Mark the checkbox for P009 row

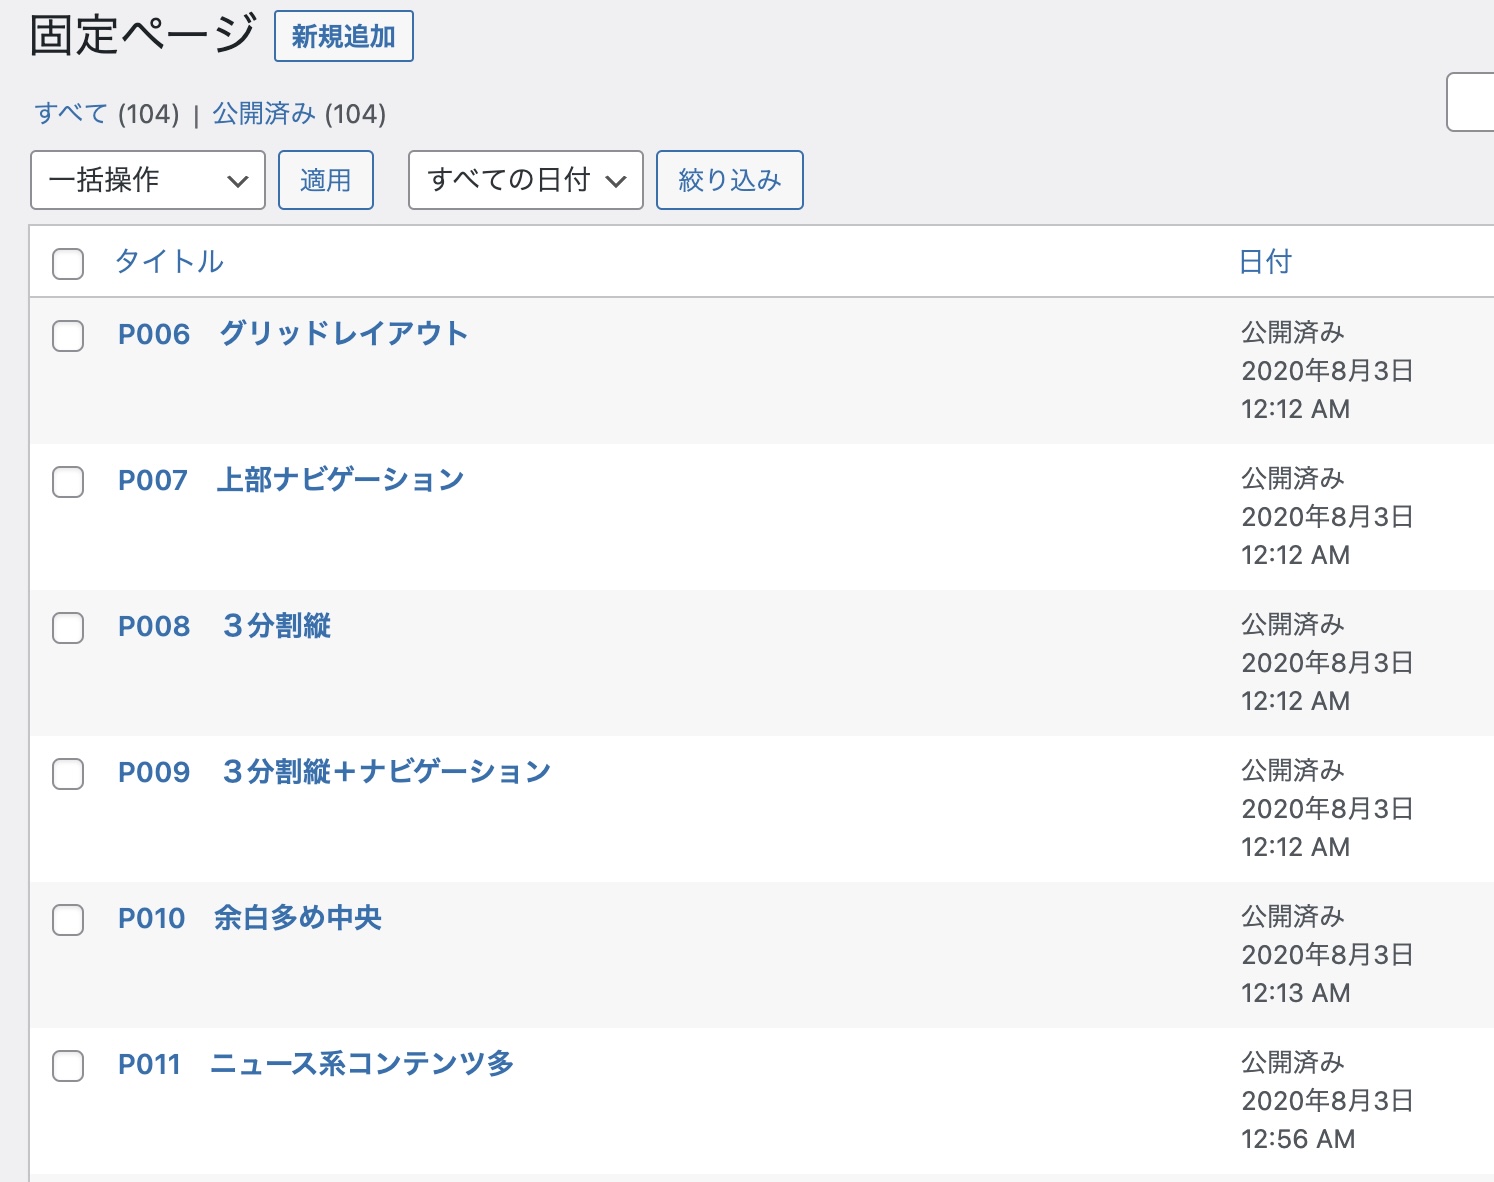[x=68, y=774]
